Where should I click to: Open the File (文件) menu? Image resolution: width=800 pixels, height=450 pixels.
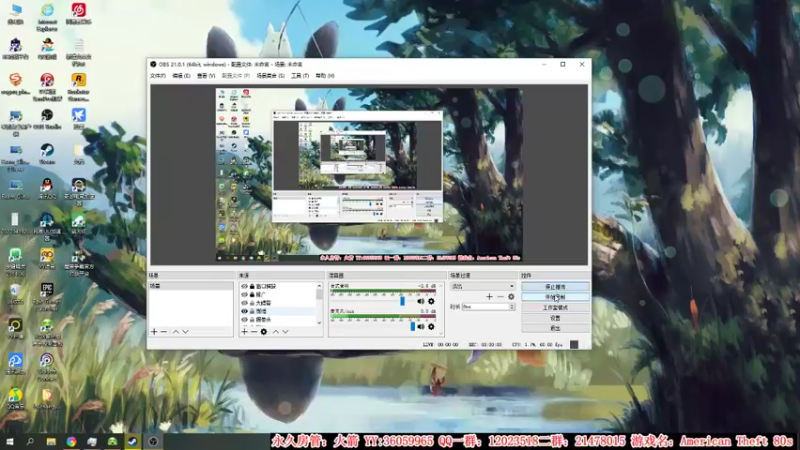158,76
